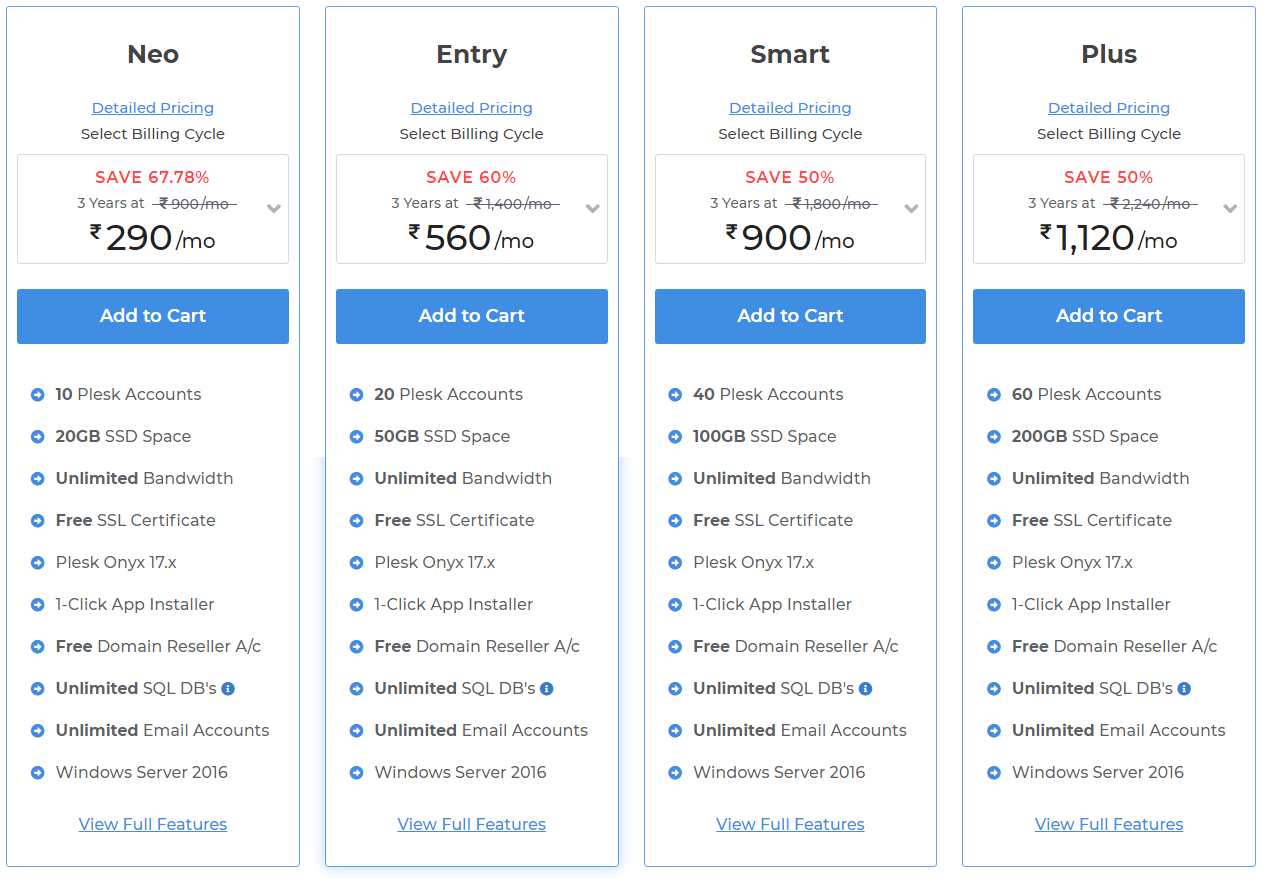Add the Entry plan to cart
Screen dimensions: 1268x879
(x=472, y=316)
